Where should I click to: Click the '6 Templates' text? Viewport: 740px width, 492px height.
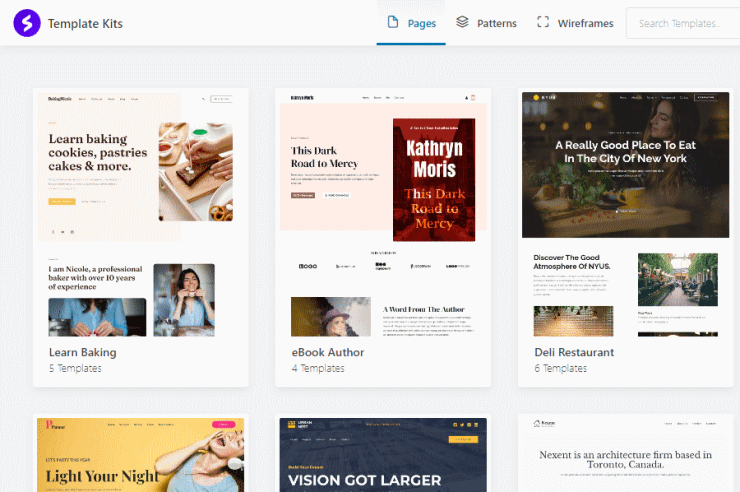(561, 368)
